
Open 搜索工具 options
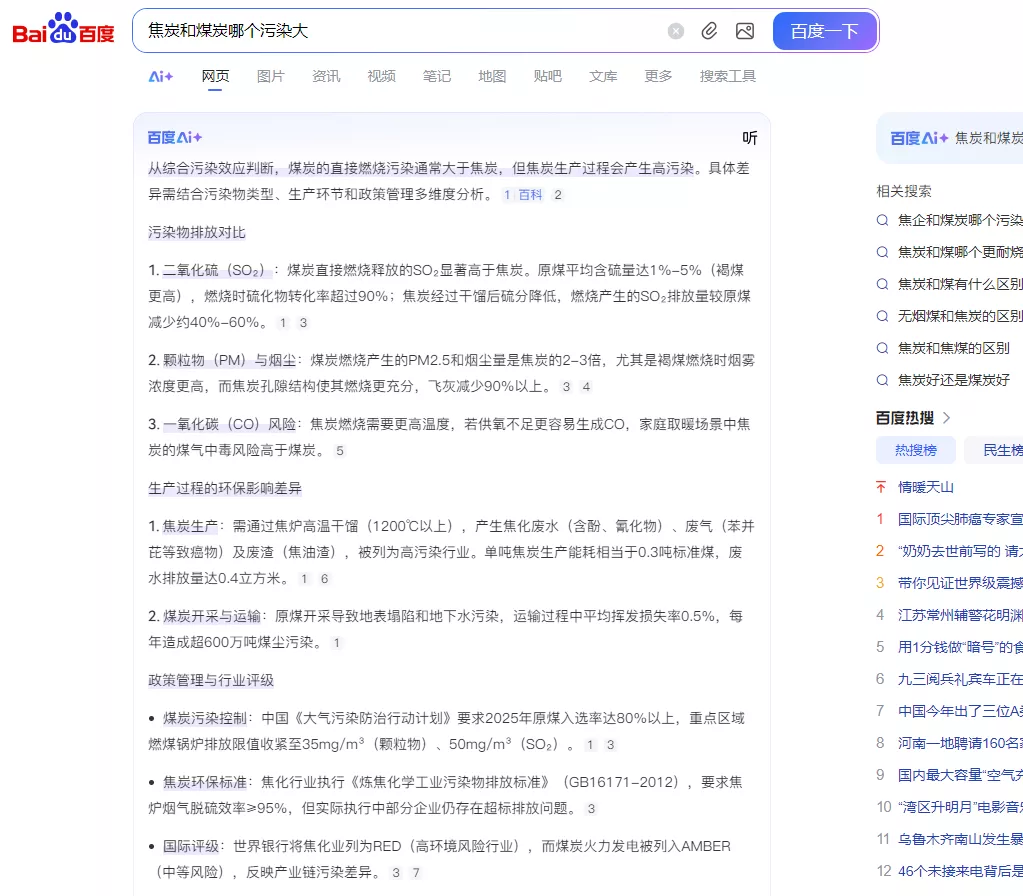tap(727, 76)
